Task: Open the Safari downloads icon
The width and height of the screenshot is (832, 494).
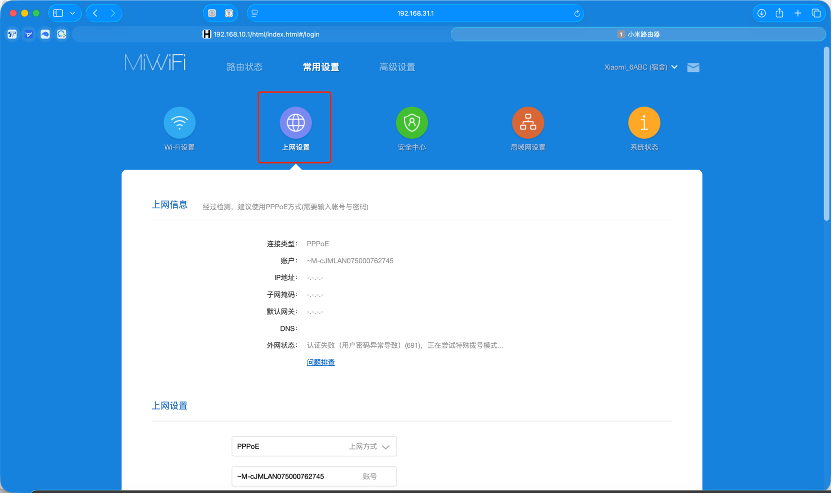Action: point(761,13)
